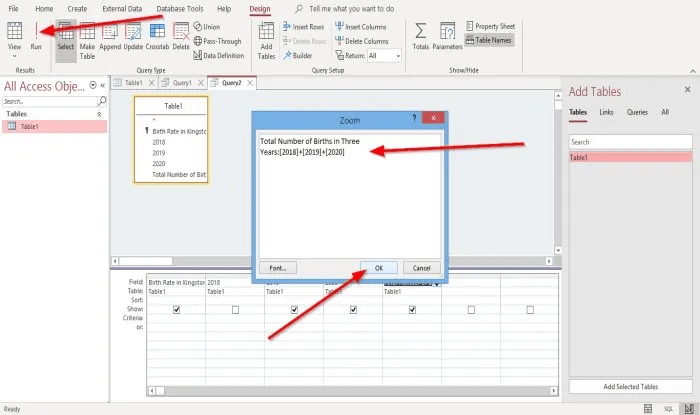Select Table1 in Add Tables list

630,157
